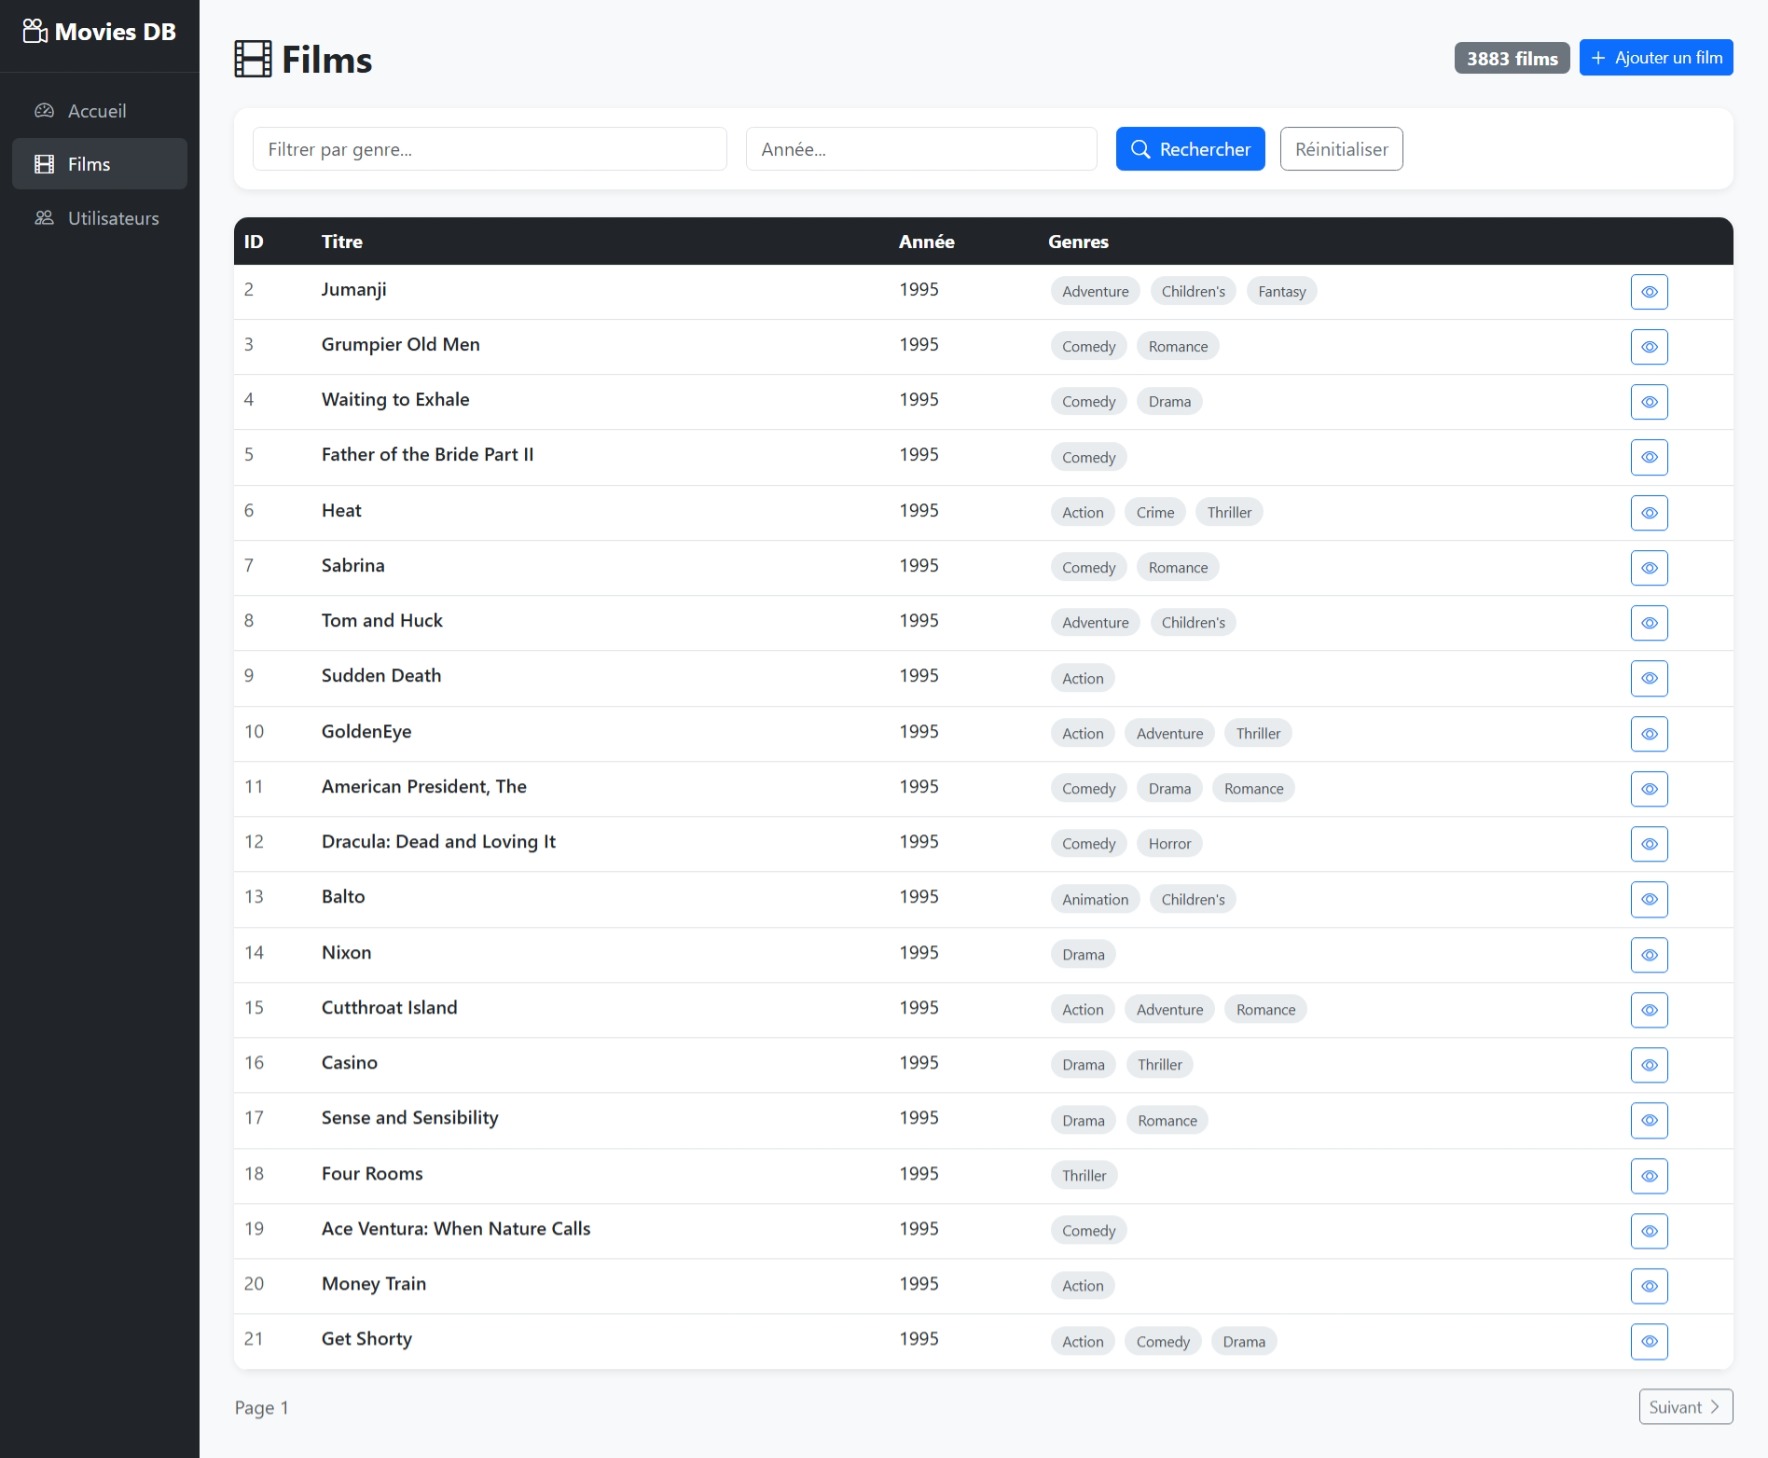Click Crime genre tag in Heat row

point(1155,513)
